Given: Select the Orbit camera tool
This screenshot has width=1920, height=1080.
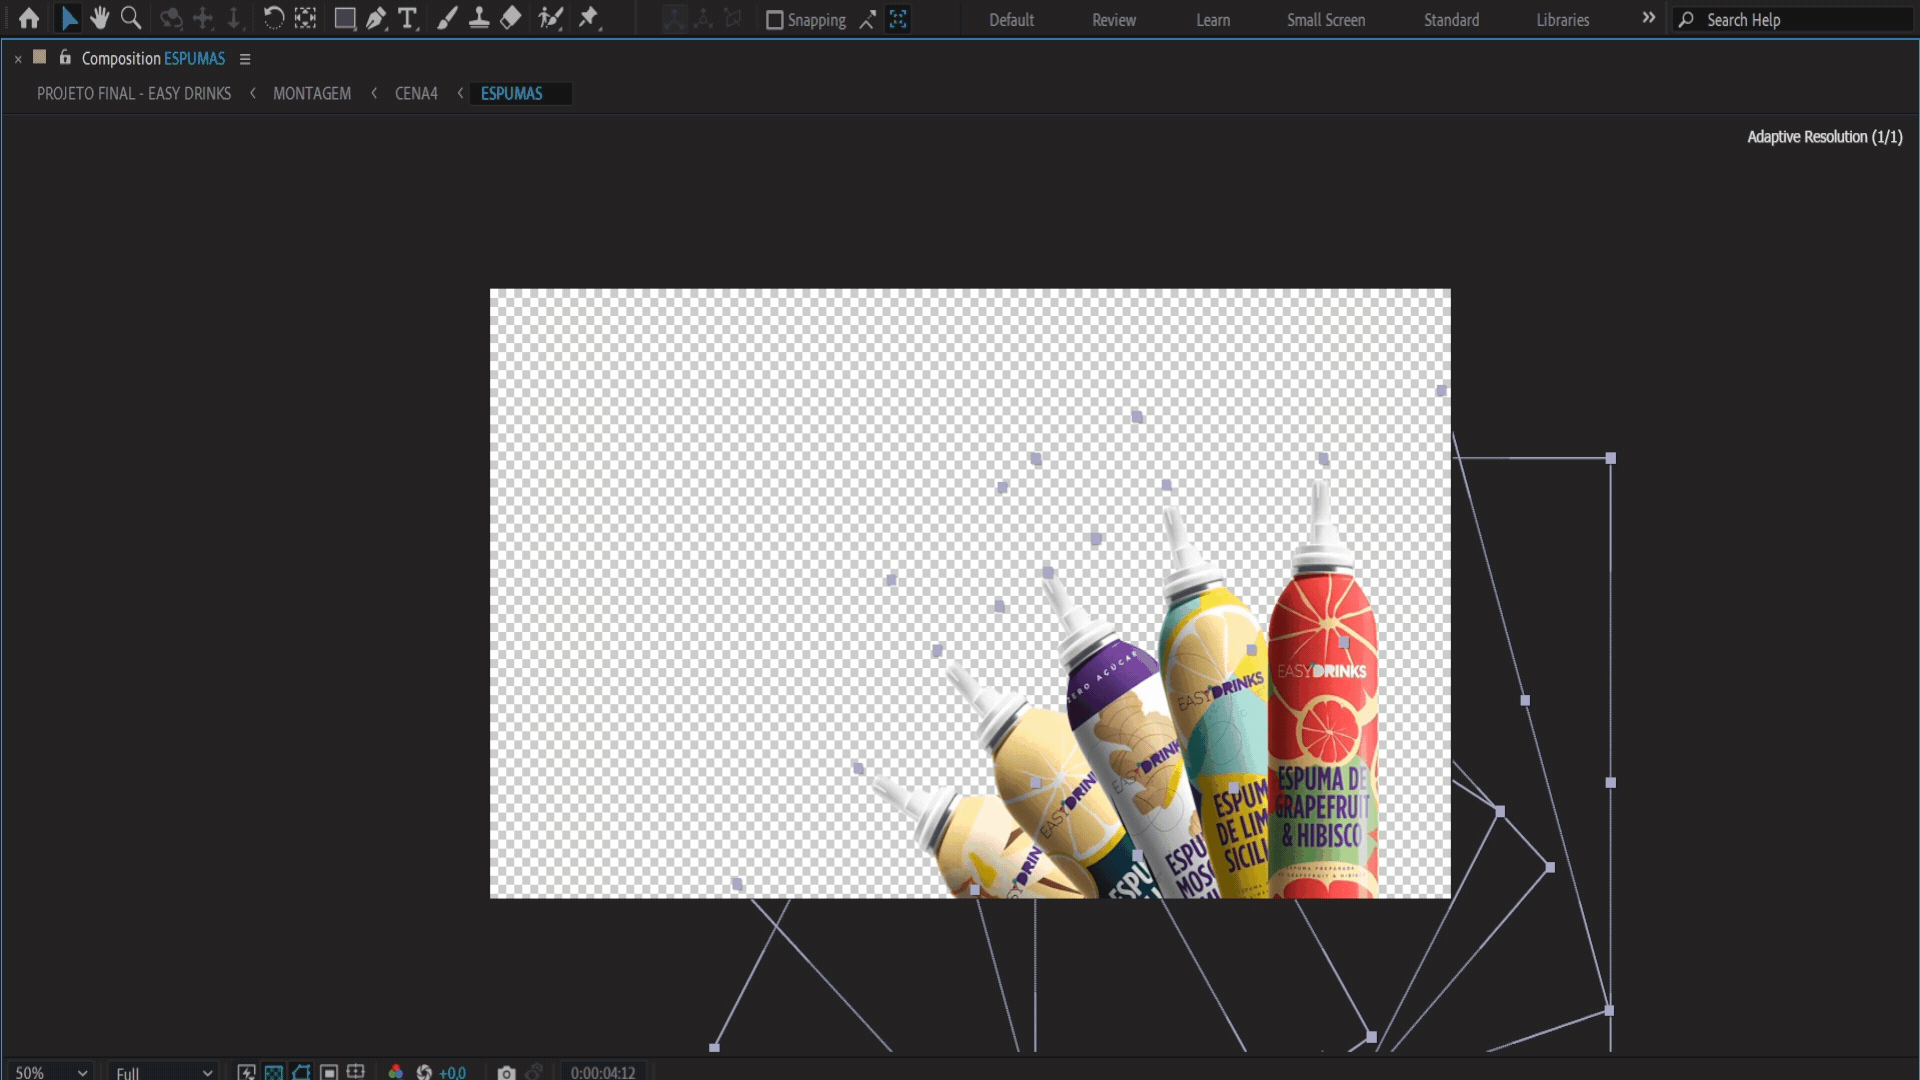Looking at the screenshot, I should tap(172, 18).
